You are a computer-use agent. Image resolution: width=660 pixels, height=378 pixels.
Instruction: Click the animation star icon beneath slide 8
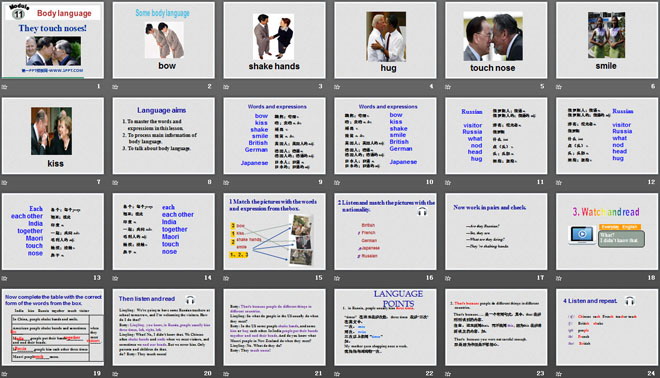(115, 182)
